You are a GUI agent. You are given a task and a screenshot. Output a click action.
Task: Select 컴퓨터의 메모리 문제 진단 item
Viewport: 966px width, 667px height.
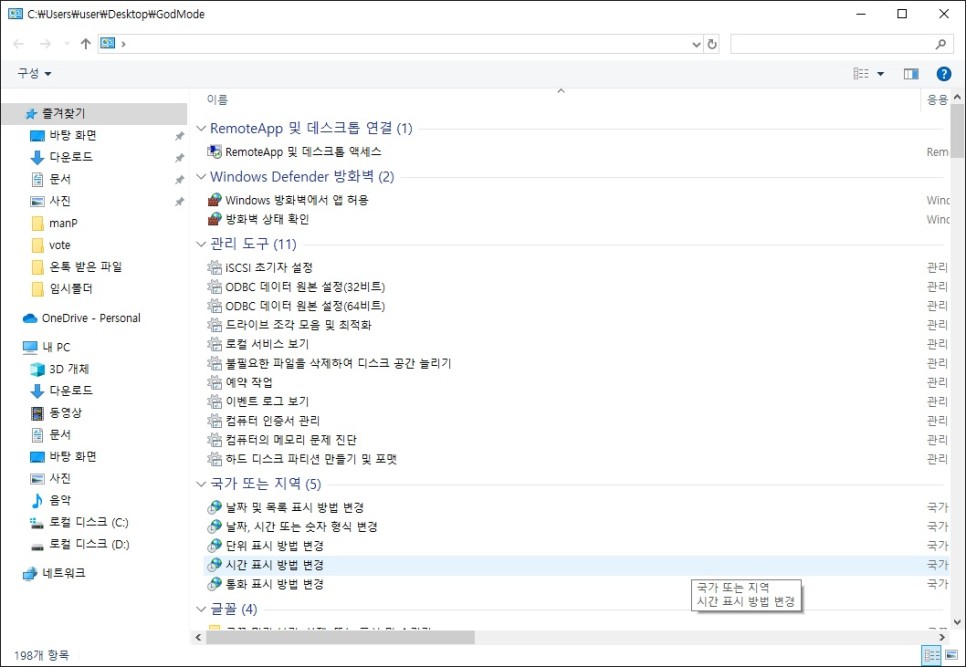(x=291, y=440)
